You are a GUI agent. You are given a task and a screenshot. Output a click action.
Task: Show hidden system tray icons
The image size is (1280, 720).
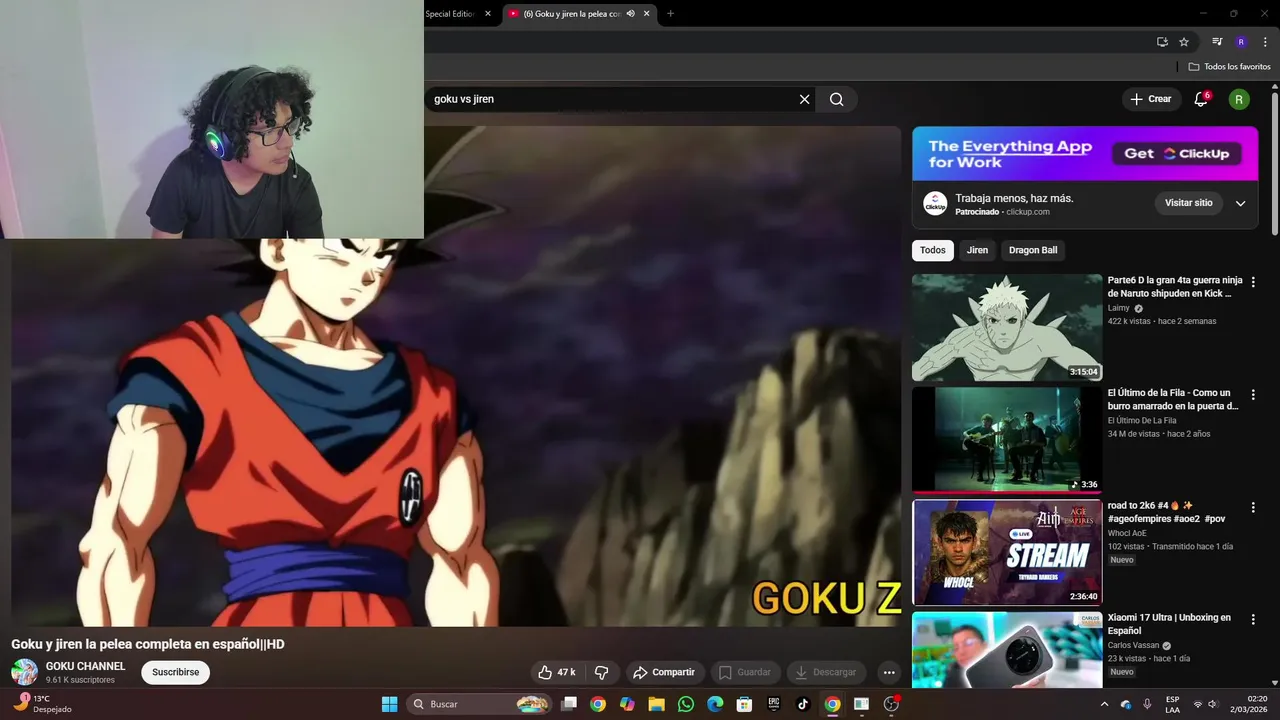coord(1104,704)
